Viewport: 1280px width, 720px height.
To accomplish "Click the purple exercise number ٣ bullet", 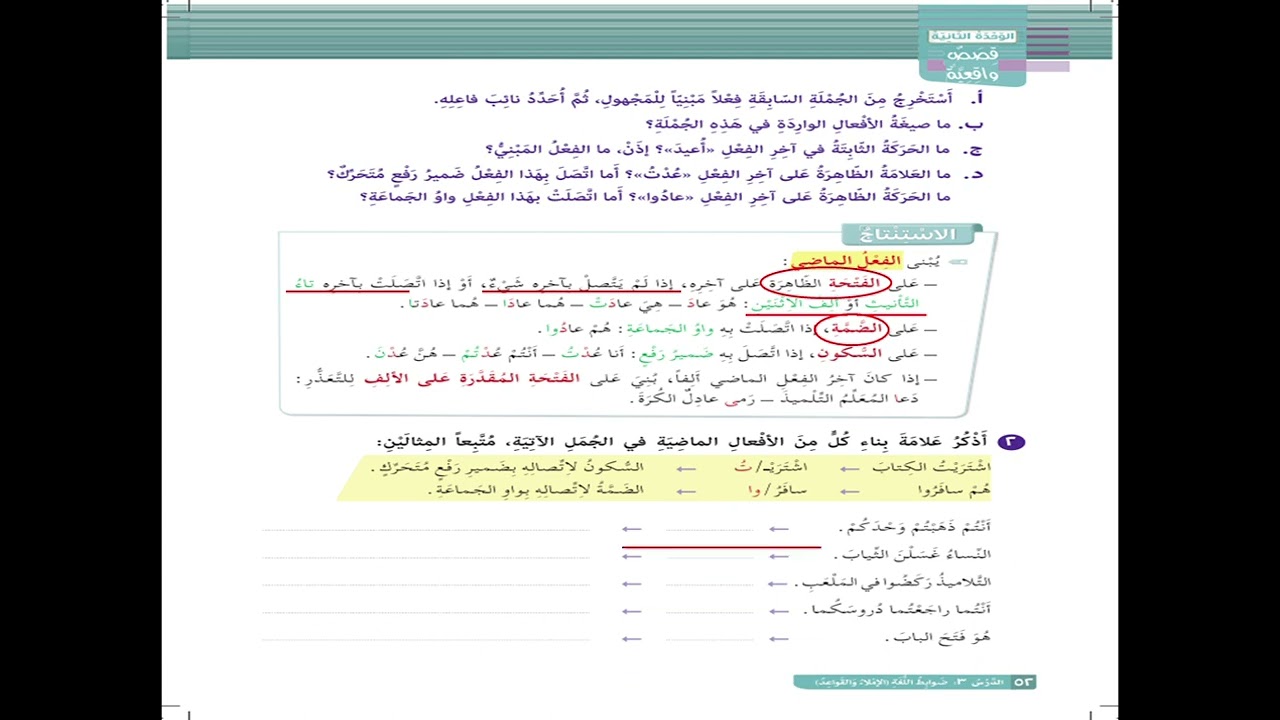I will [x=1011, y=441].
